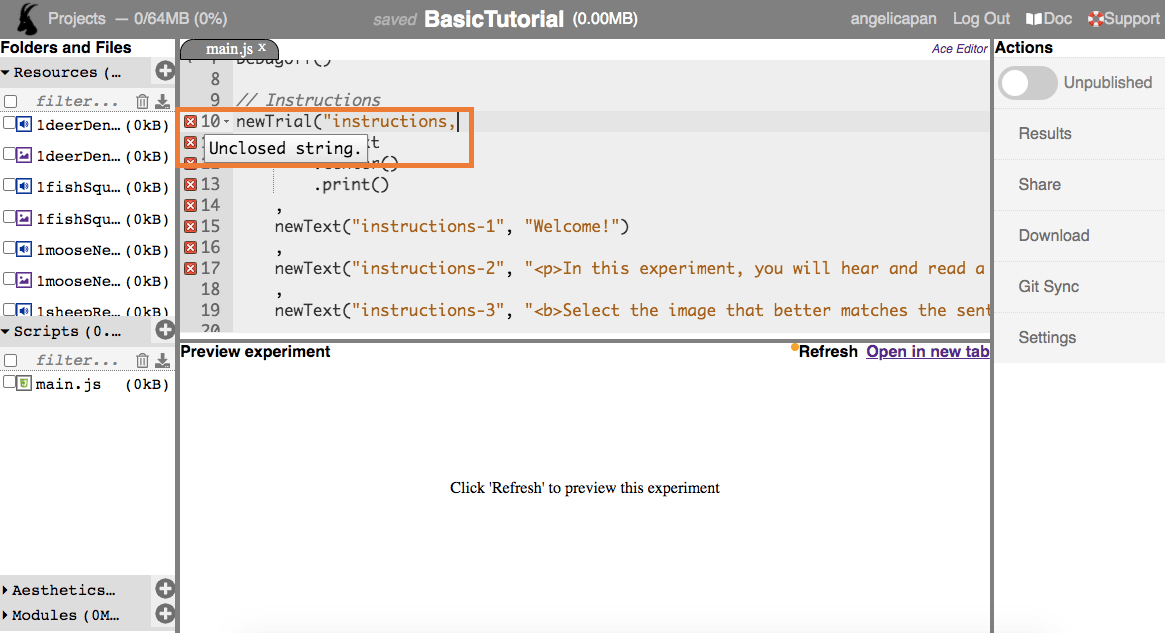This screenshot has width=1165, height=633.
Task: Click the speaker icon next to 1fishSqu
Action: 23,186
